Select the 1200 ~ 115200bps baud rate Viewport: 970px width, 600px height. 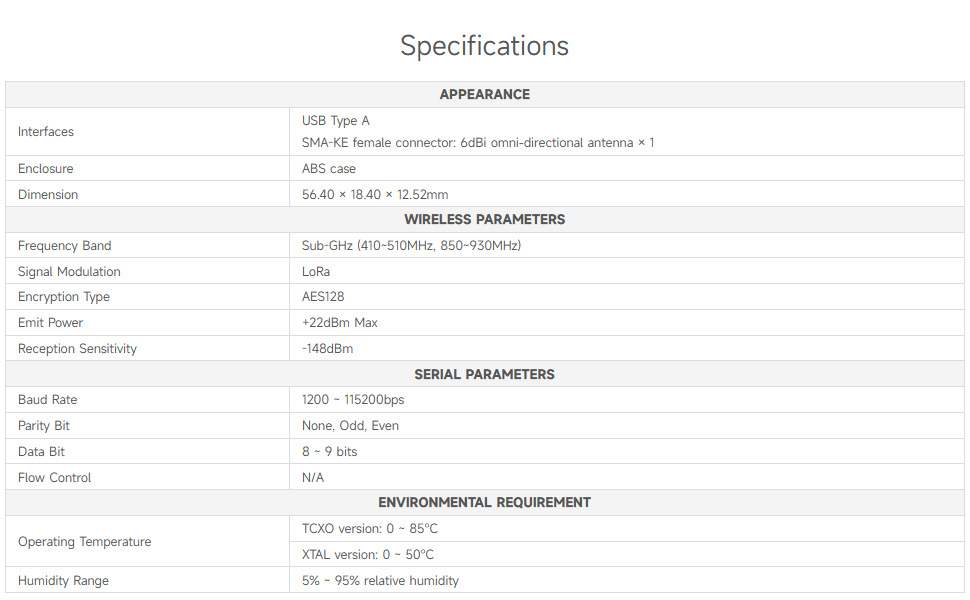(x=353, y=400)
